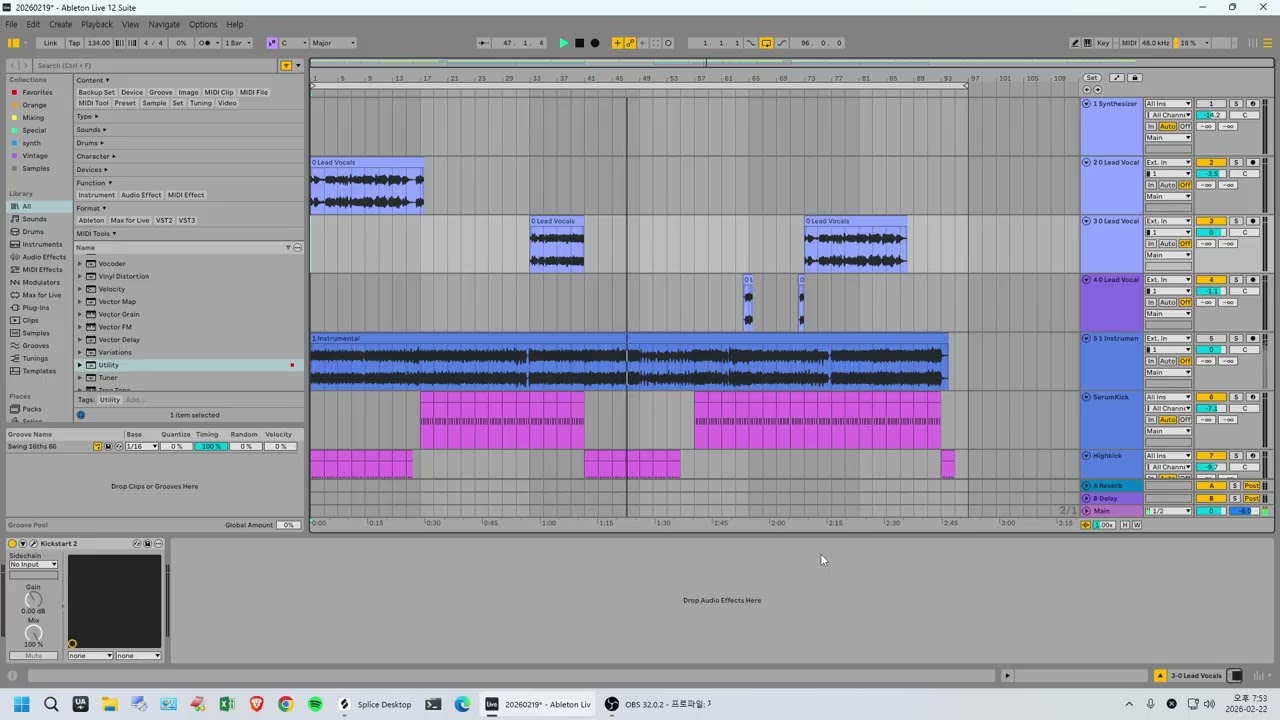
Task: Toggle Automation Arm button
Action: (x=630, y=43)
